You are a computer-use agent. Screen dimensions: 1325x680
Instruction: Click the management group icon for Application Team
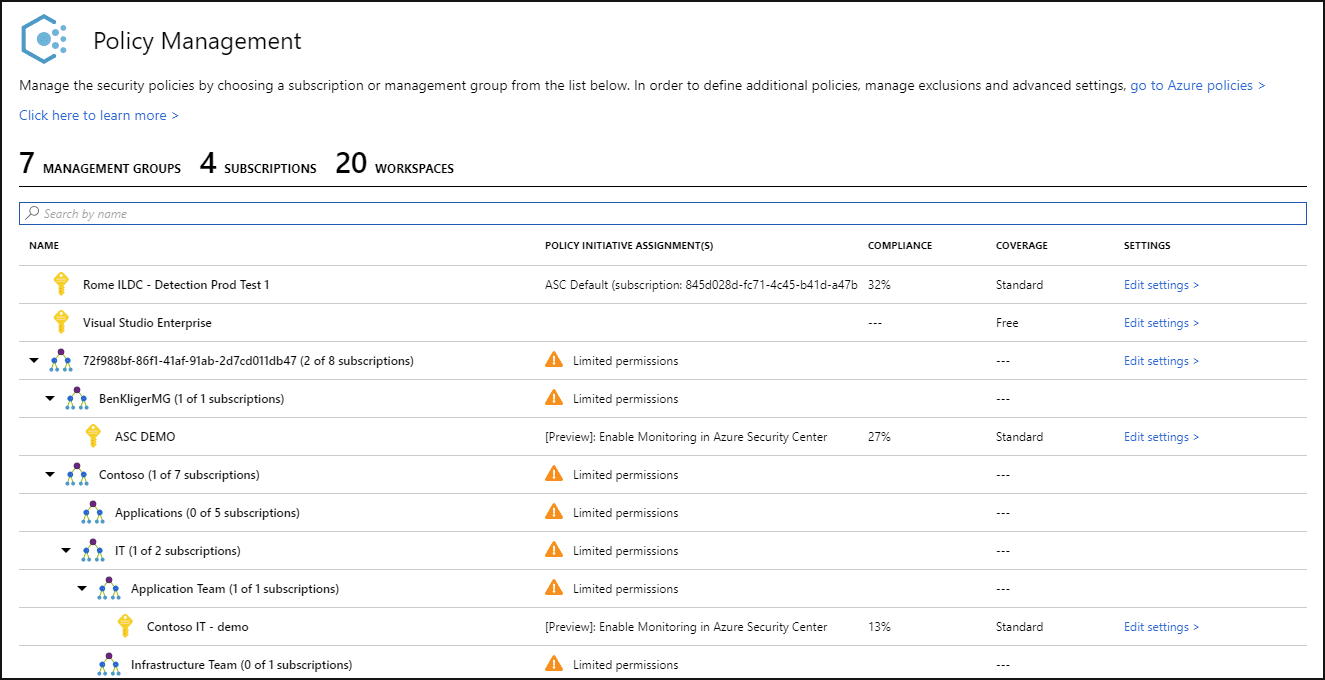coord(109,588)
